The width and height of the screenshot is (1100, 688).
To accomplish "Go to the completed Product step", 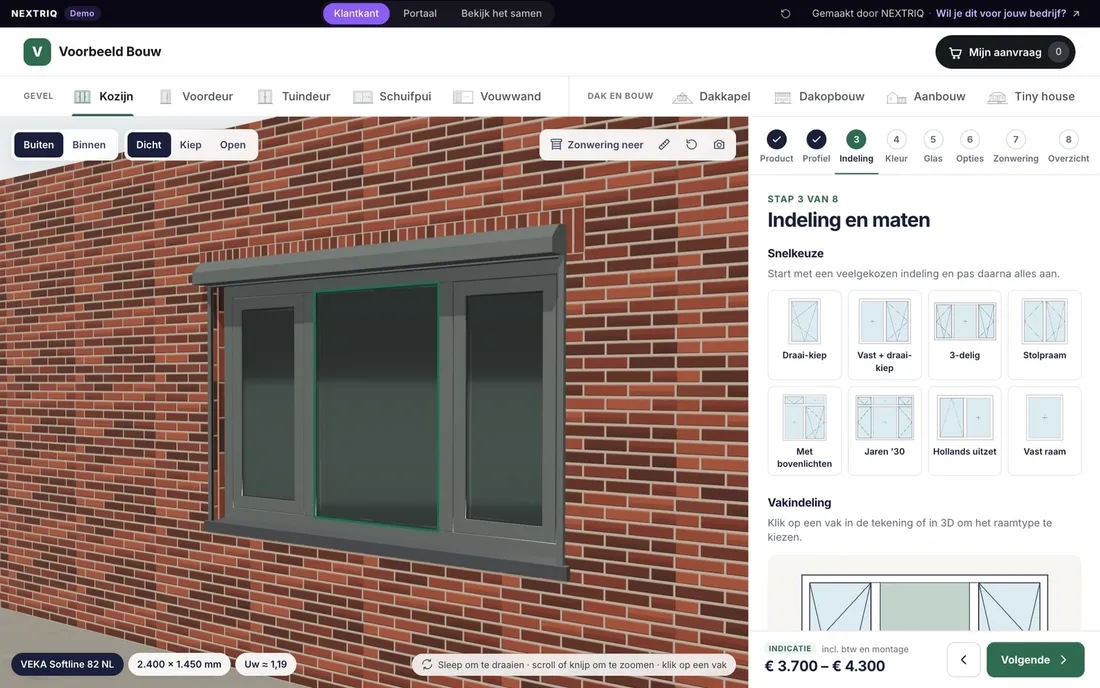I will tap(777, 147).
